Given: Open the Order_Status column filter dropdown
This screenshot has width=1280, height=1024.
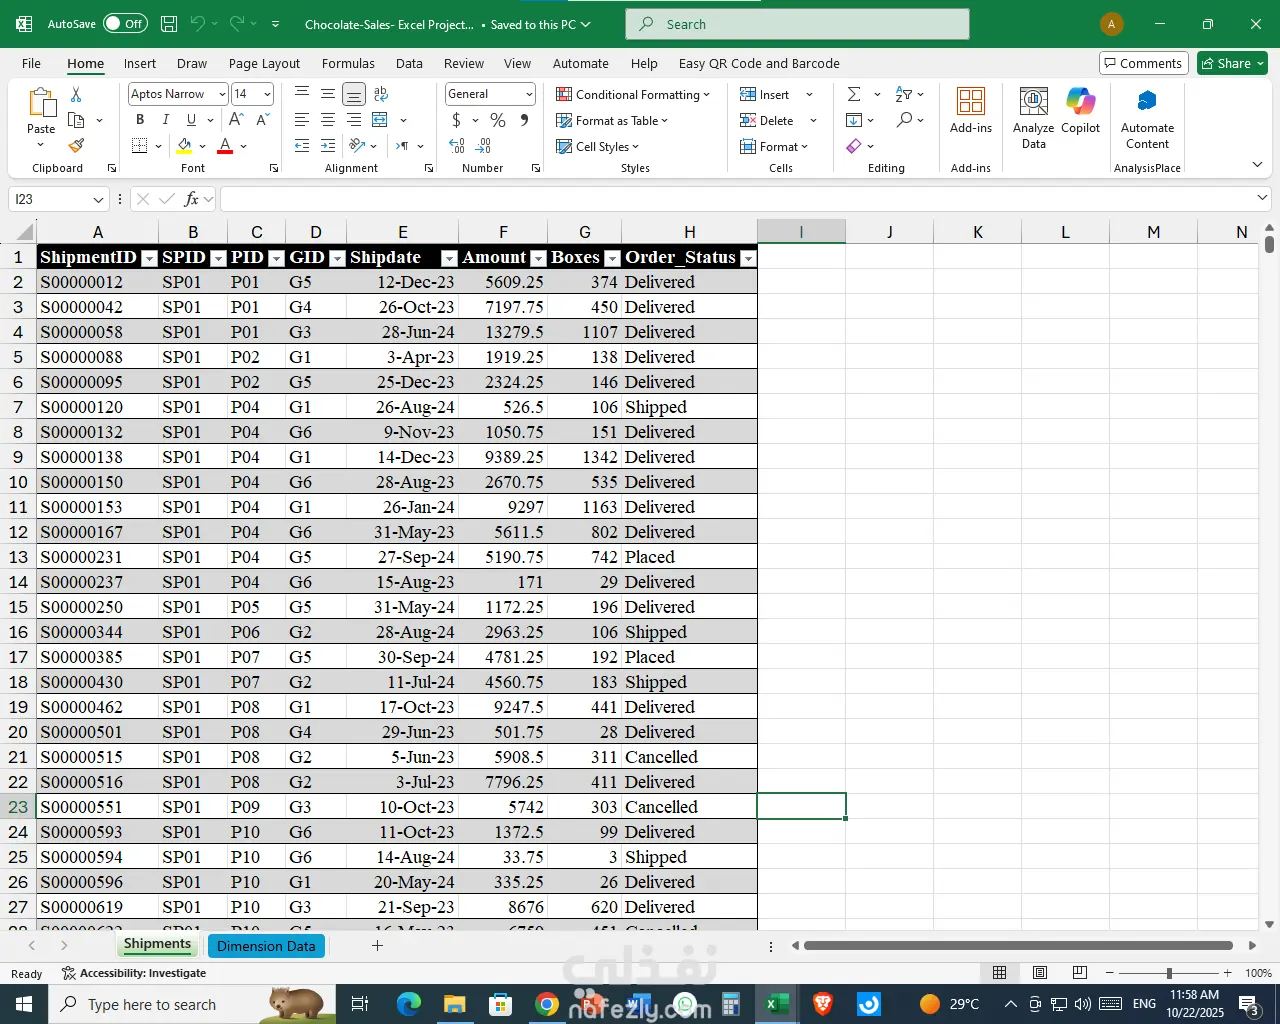Looking at the screenshot, I should click(x=747, y=258).
